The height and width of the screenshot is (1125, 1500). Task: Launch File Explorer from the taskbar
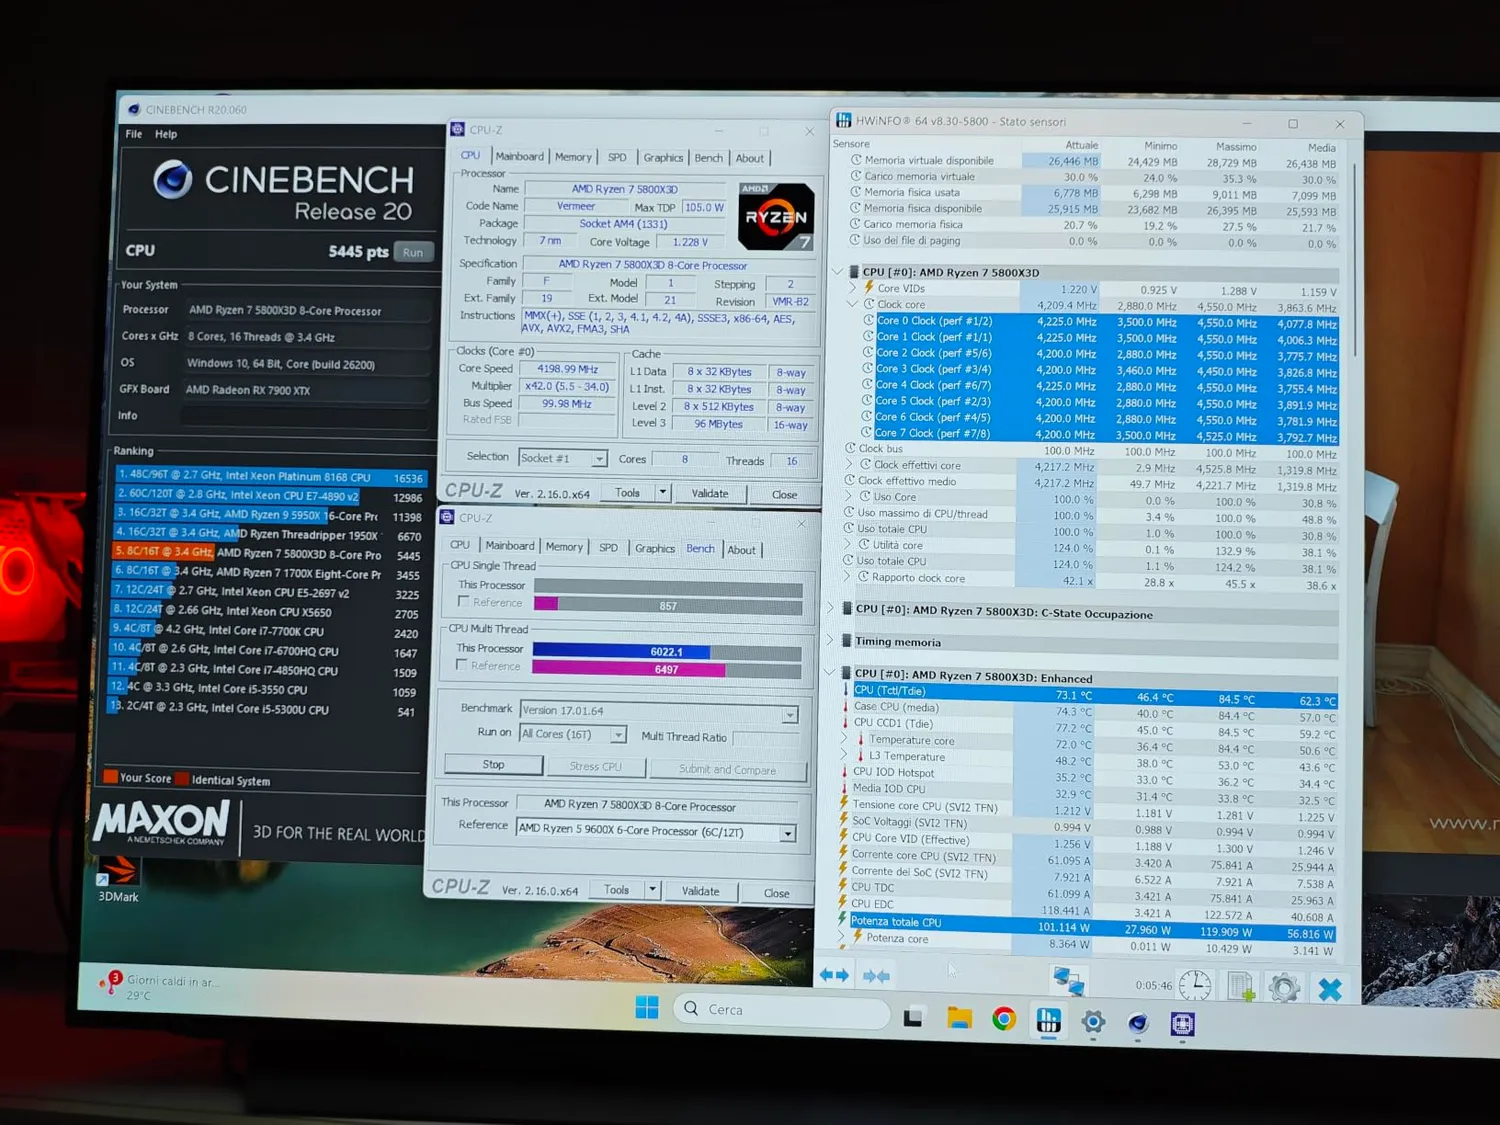click(959, 1018)
